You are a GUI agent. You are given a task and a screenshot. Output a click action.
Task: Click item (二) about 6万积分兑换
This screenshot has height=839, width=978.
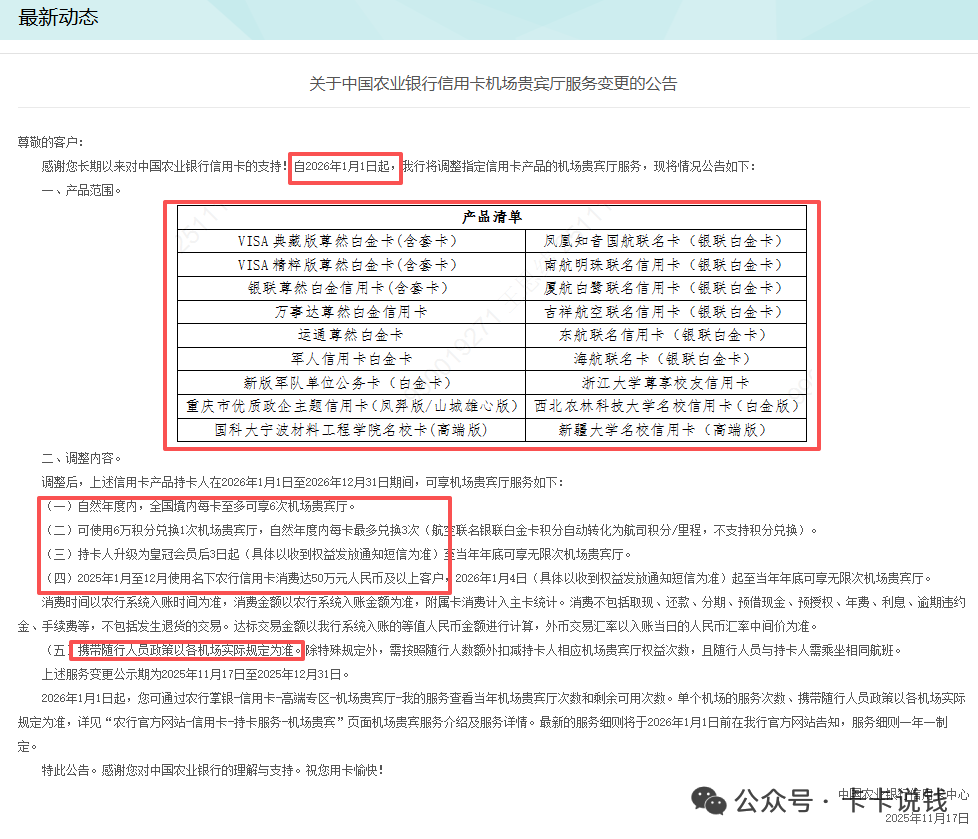coord(429,530)
